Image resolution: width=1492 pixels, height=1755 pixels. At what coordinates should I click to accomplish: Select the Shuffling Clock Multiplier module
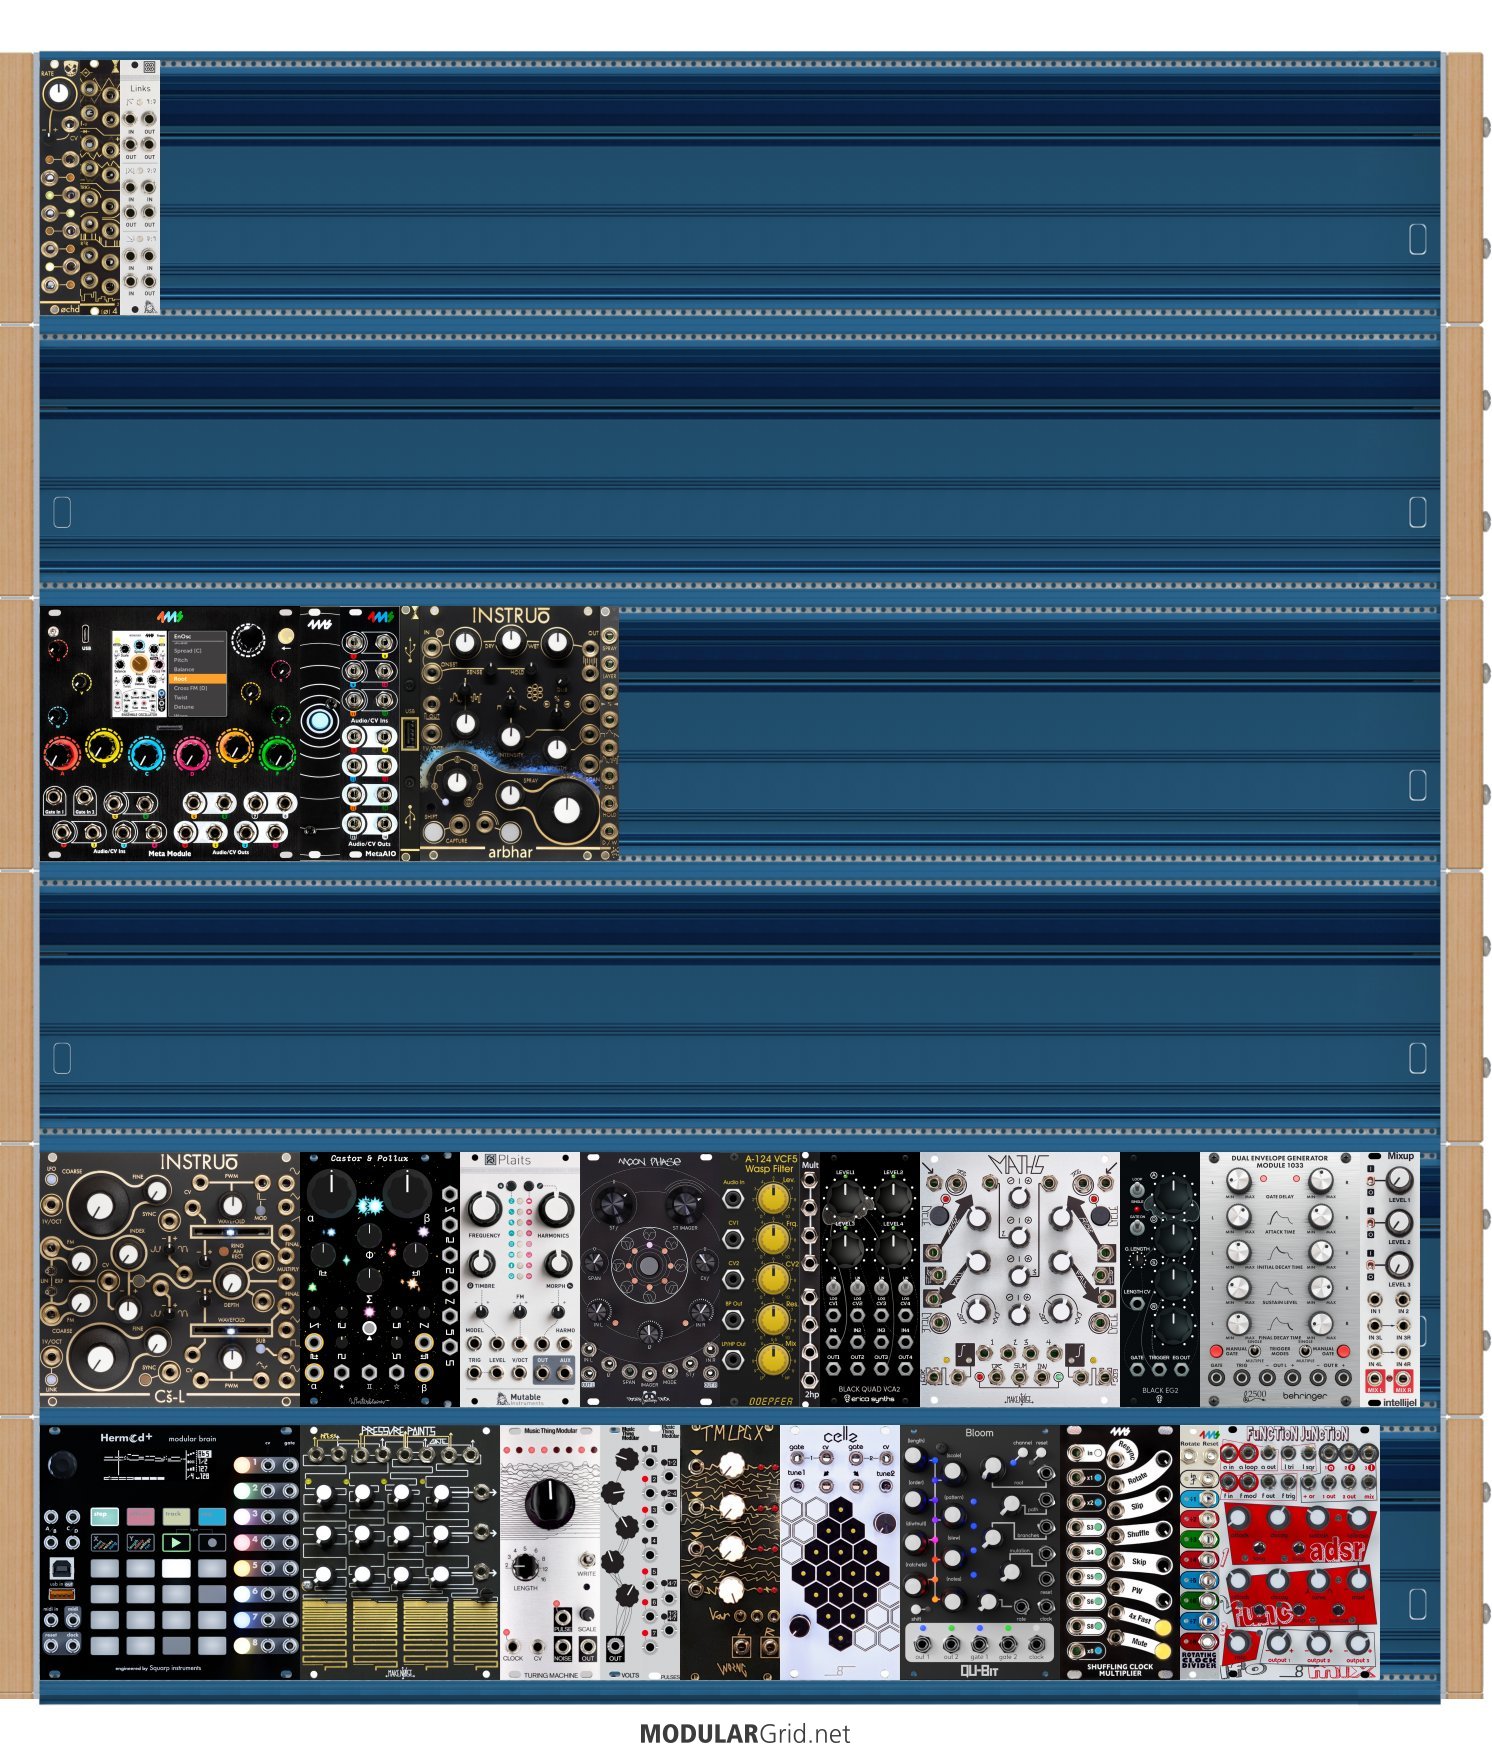[x=1120, y=1552]
